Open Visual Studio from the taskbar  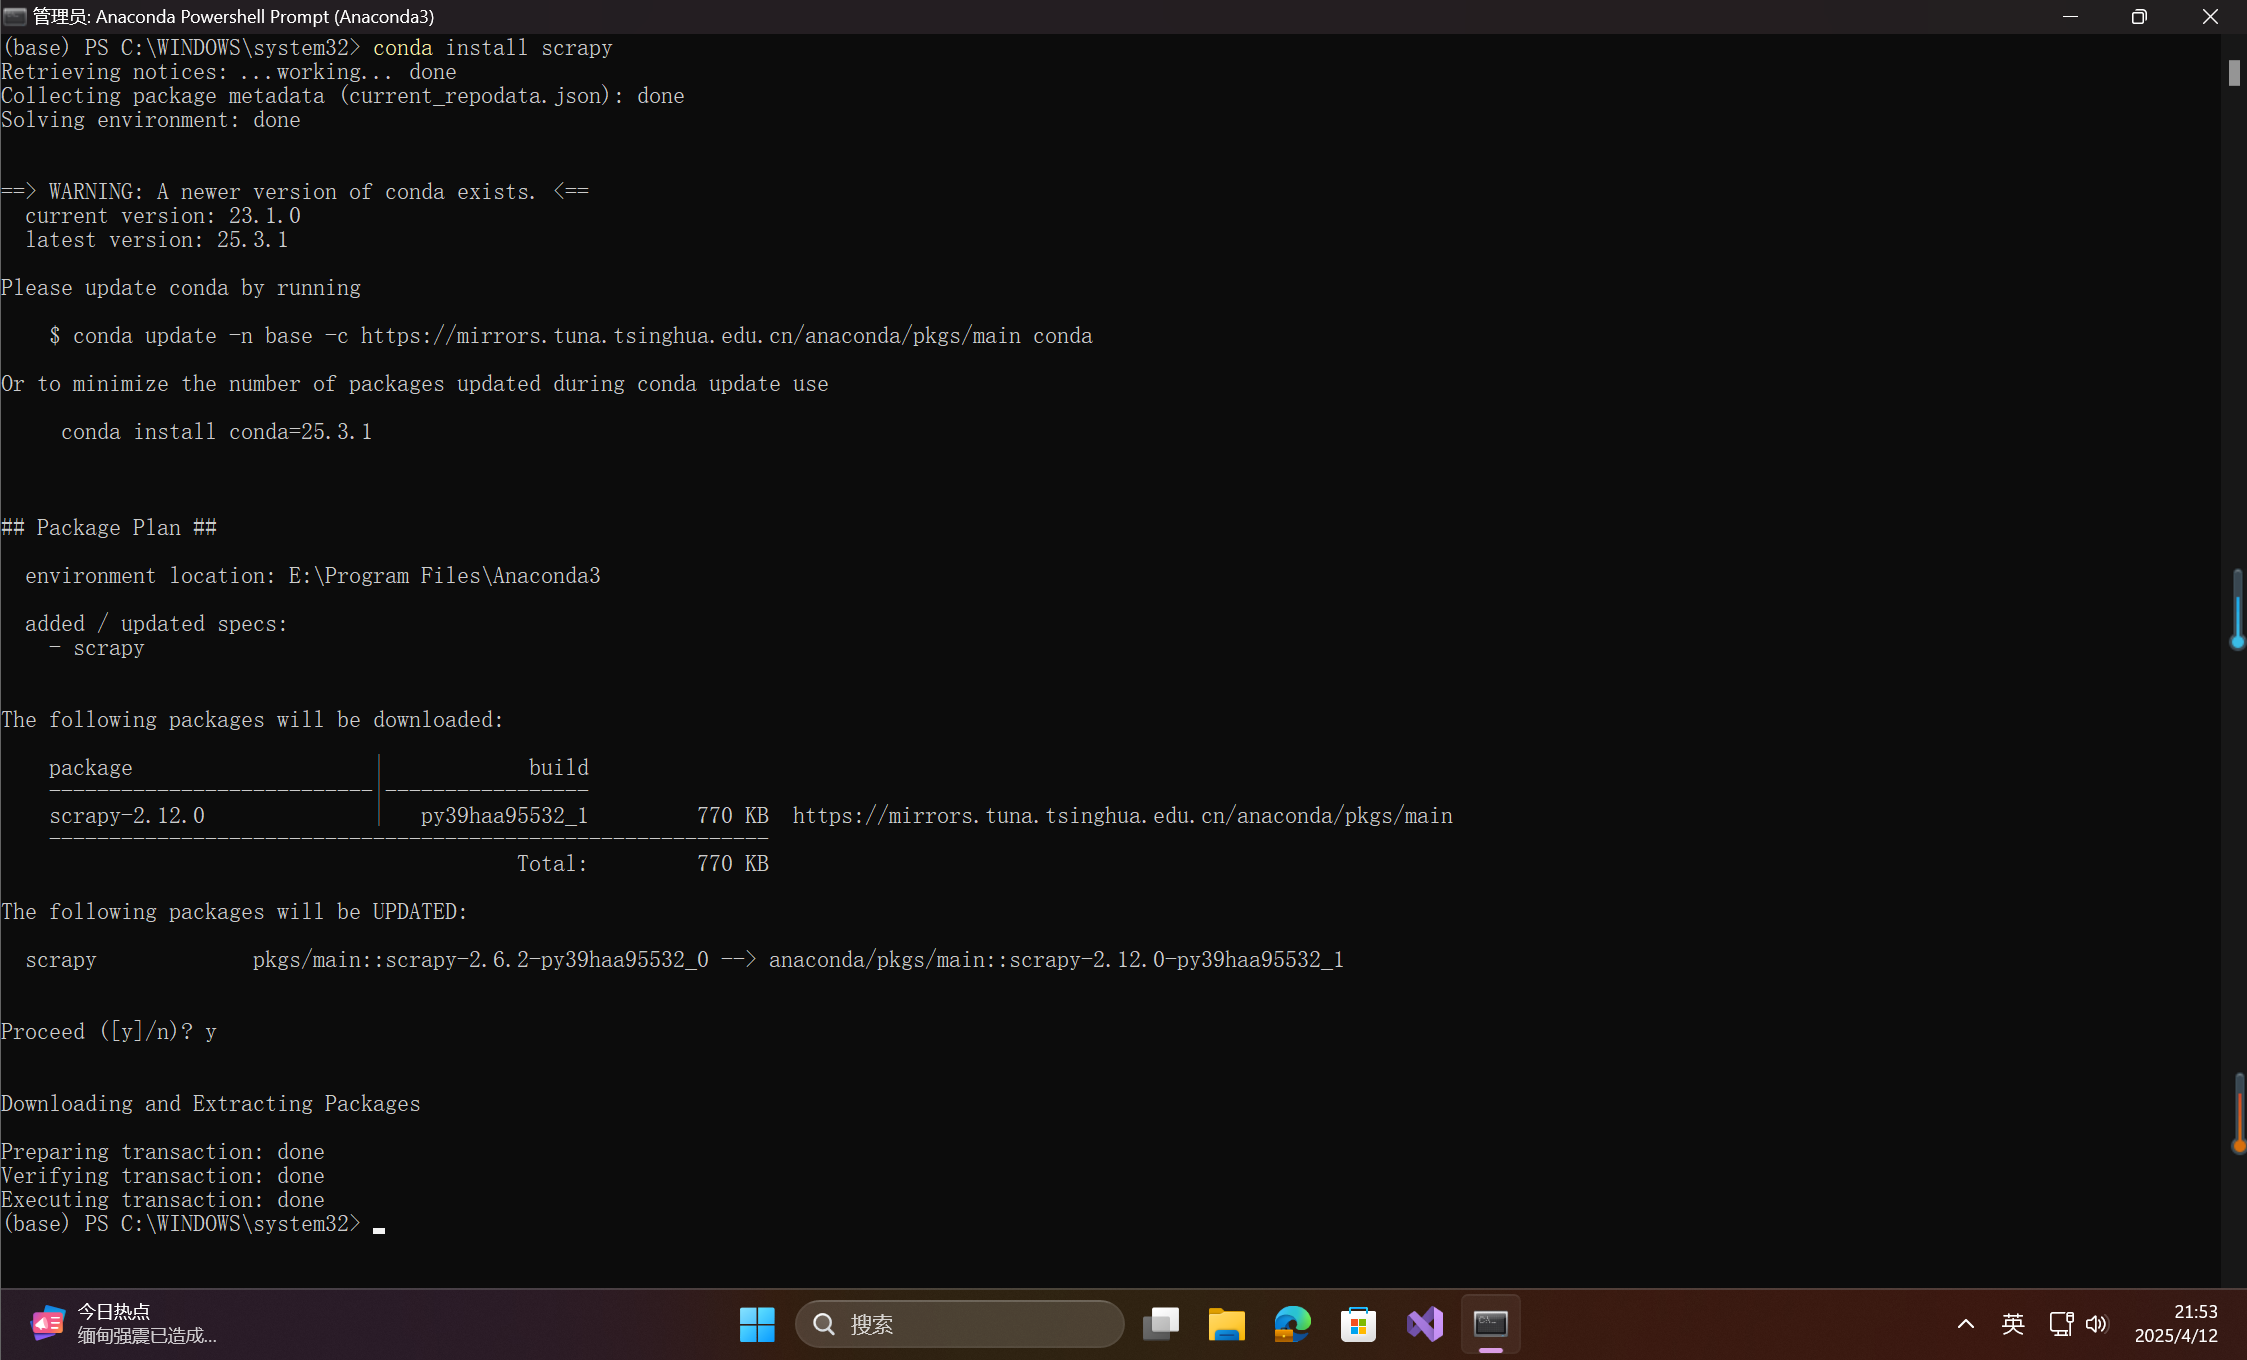coord(1424,1324)
